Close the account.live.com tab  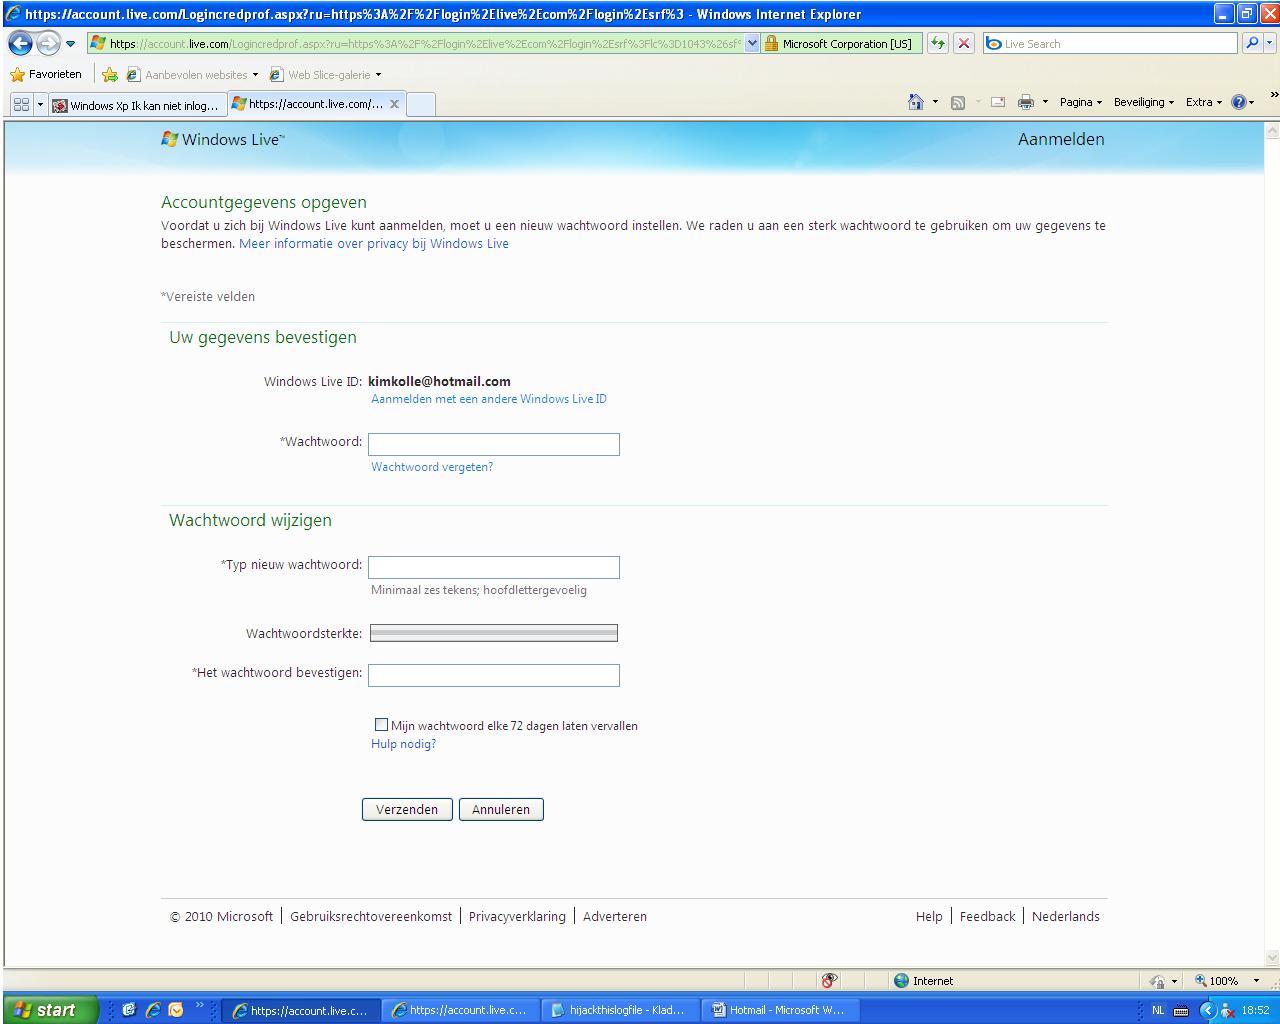(x=394, y=104)
